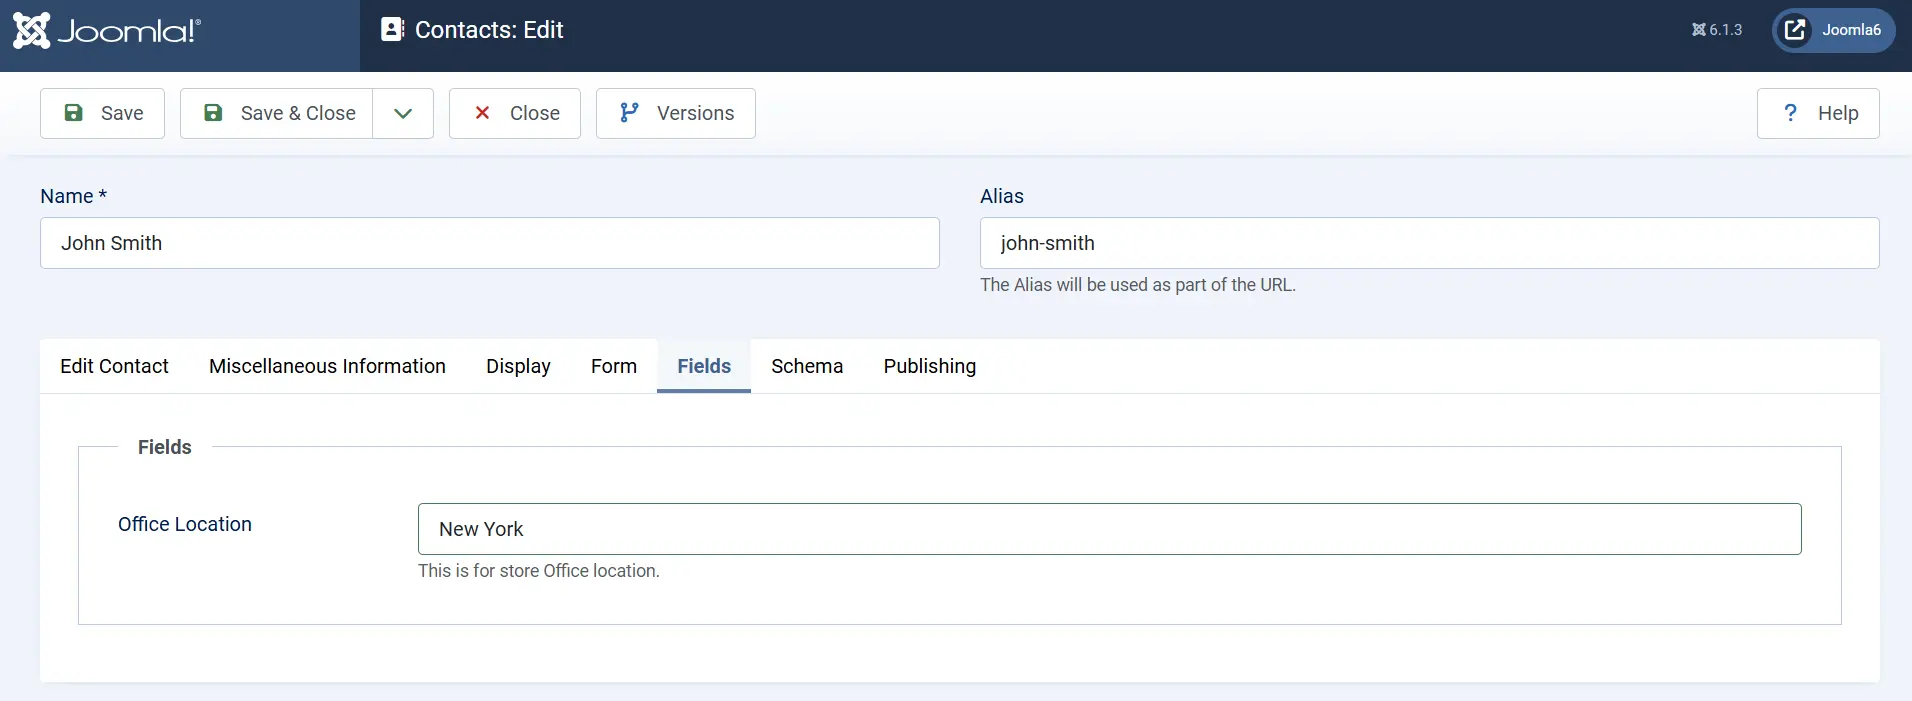Viewport: 1912px width, 701px height.
Task: Open the Form tab
Action: pyautogui.click(x=614, y=366)
